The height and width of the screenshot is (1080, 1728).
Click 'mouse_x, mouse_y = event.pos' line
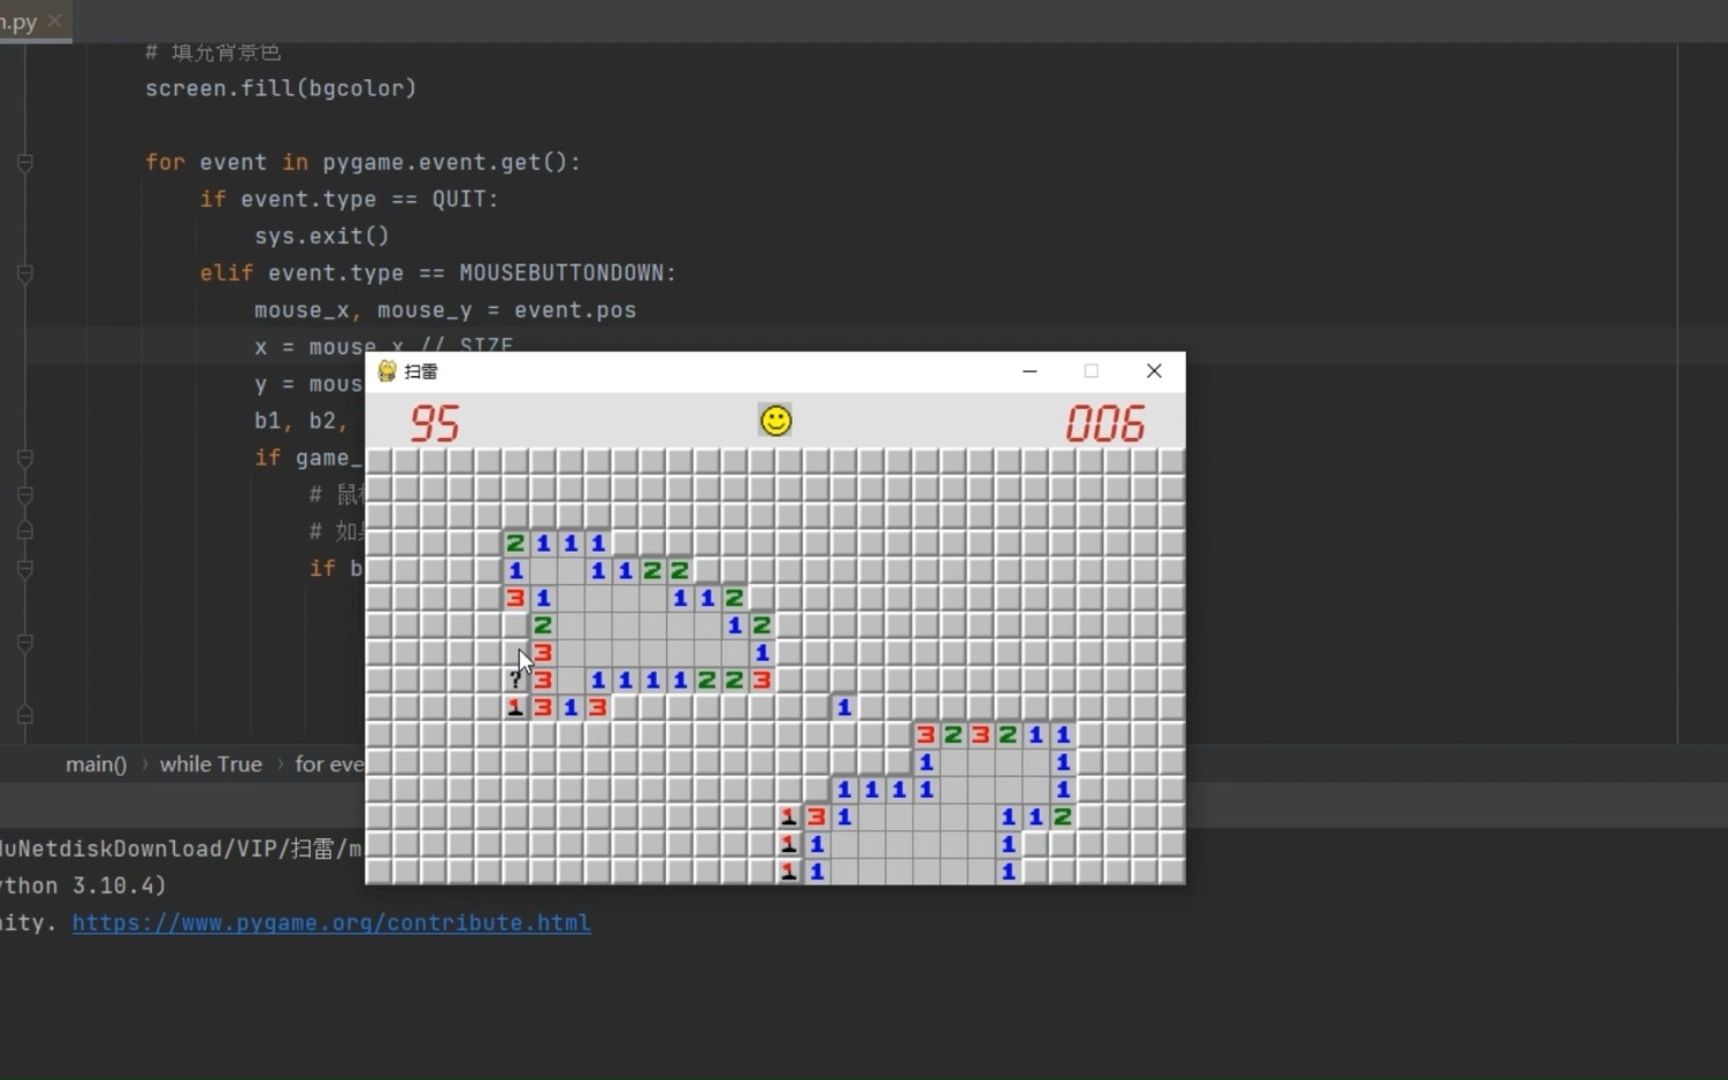(445, 310)
